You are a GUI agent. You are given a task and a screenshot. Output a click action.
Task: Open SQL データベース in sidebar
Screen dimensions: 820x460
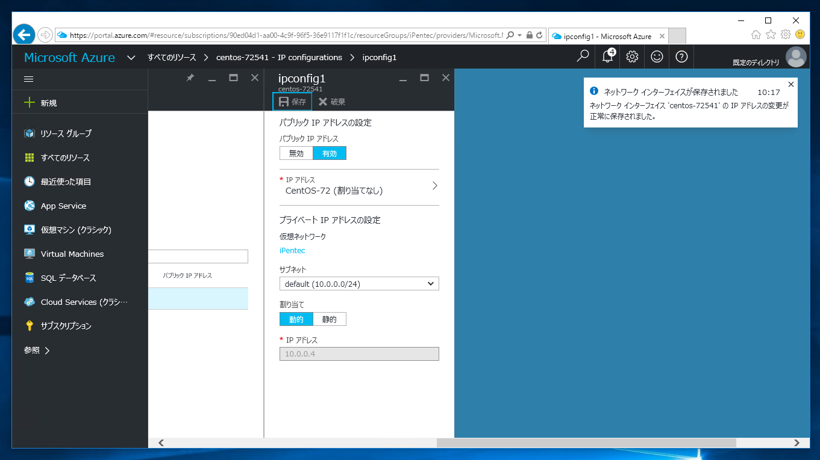coord(69,278)
